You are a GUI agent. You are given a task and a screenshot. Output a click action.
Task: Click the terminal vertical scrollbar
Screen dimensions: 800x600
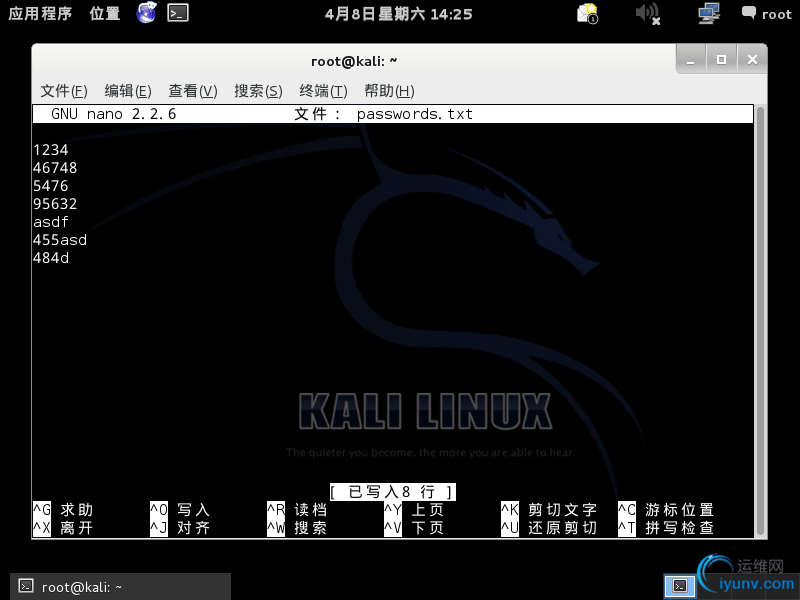[760, 320]
